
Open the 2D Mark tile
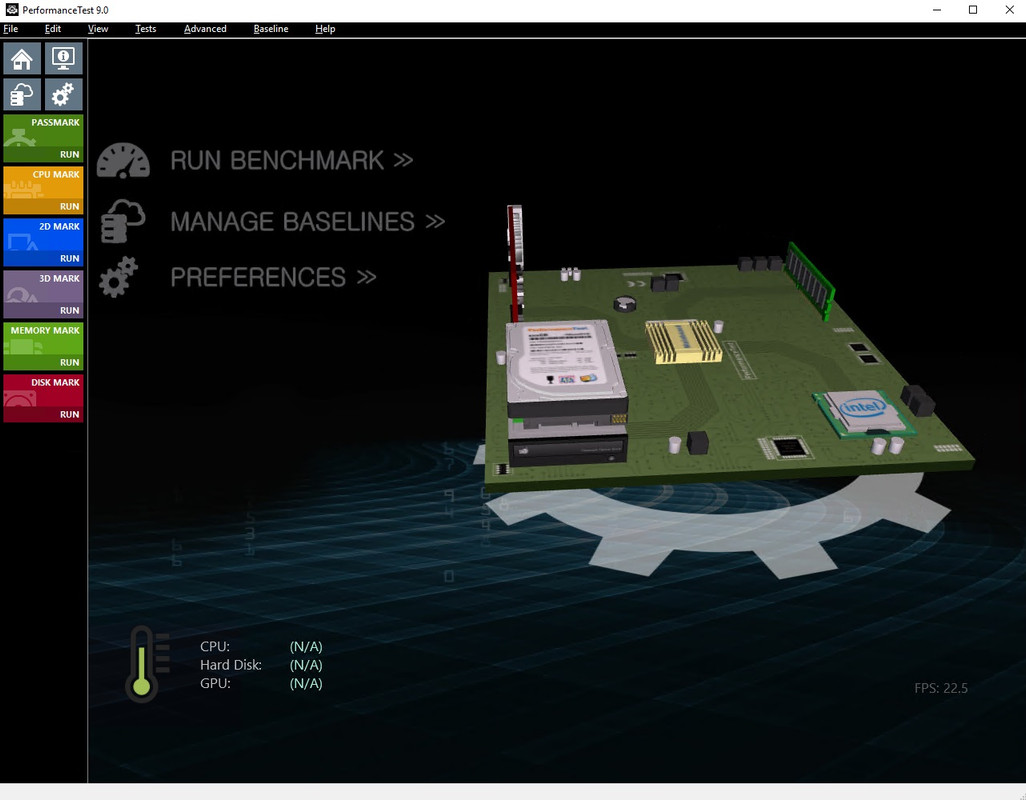(43, 235)
